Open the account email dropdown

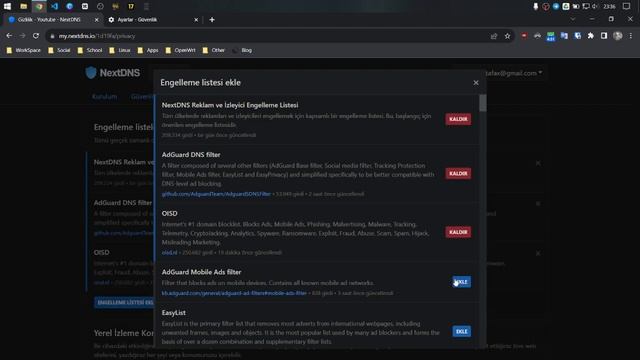click(x=514, y=73)
